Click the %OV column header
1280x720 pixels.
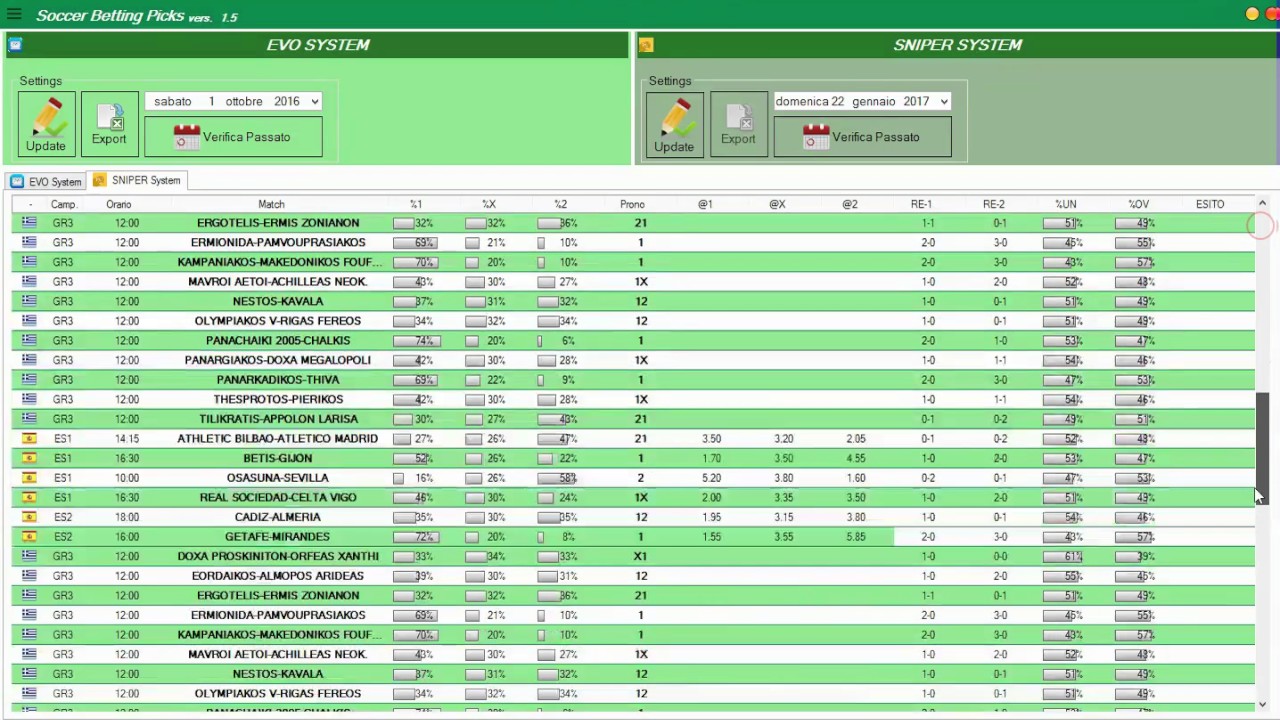(1138, 204)
